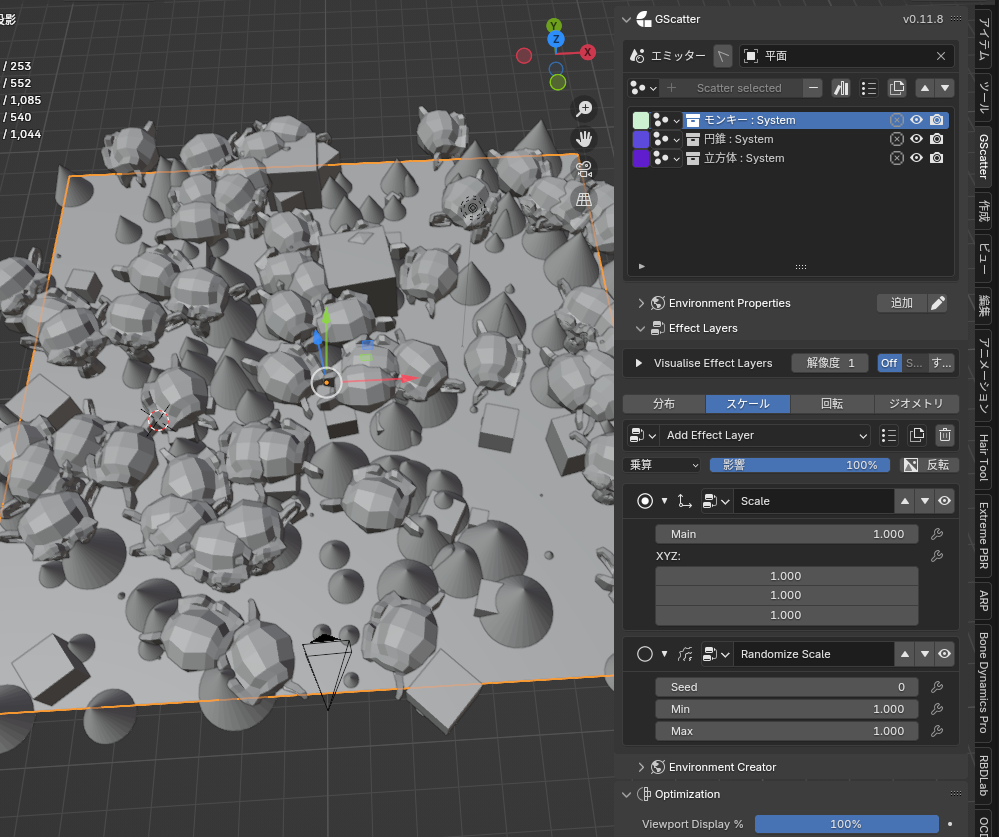Toggle camera view icon in viewport
Viewport: 999px width, 837px height.
point(584,169)
